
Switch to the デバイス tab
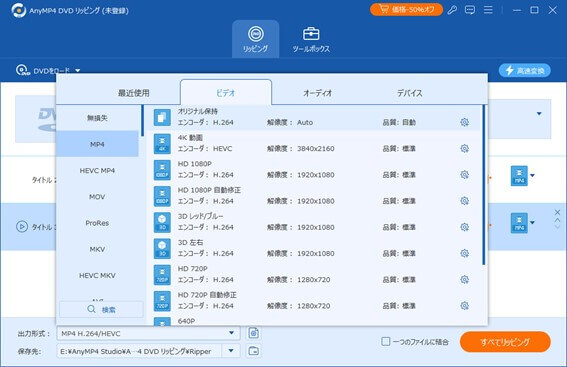pyautogui.click(x=409, y=93)
